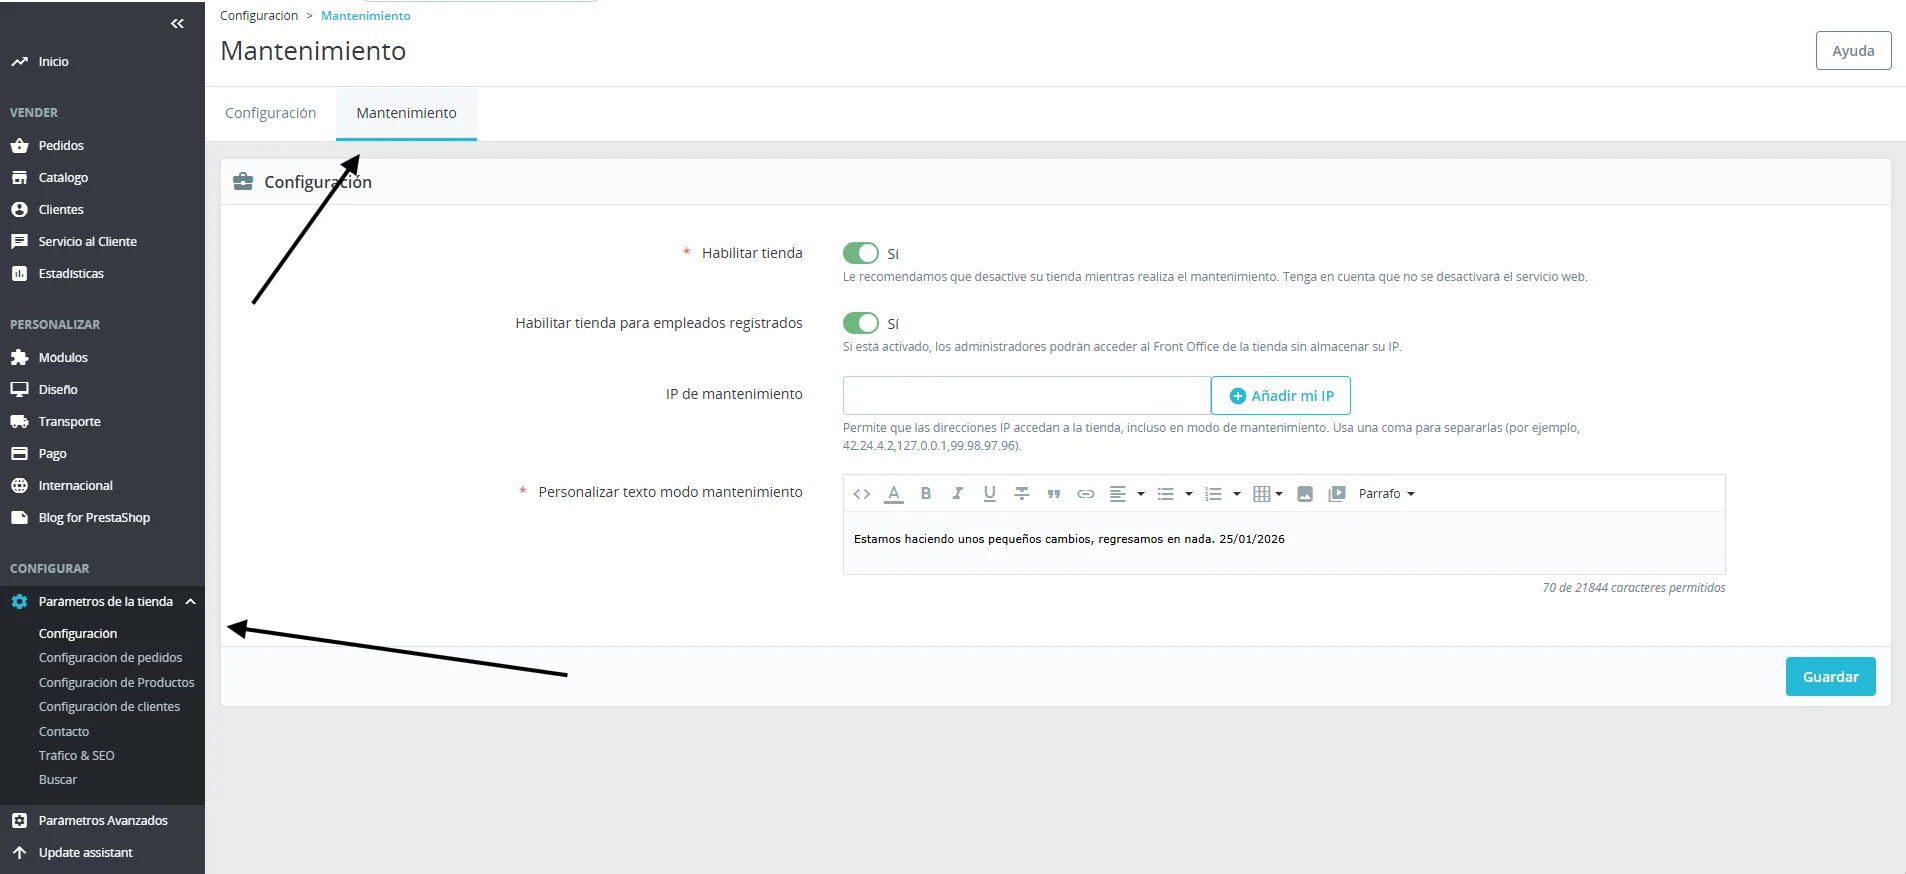This screenshot has height=874, width=1906.
Task: Open Configuracion de clientes submenu item
Action: (109, 707)
